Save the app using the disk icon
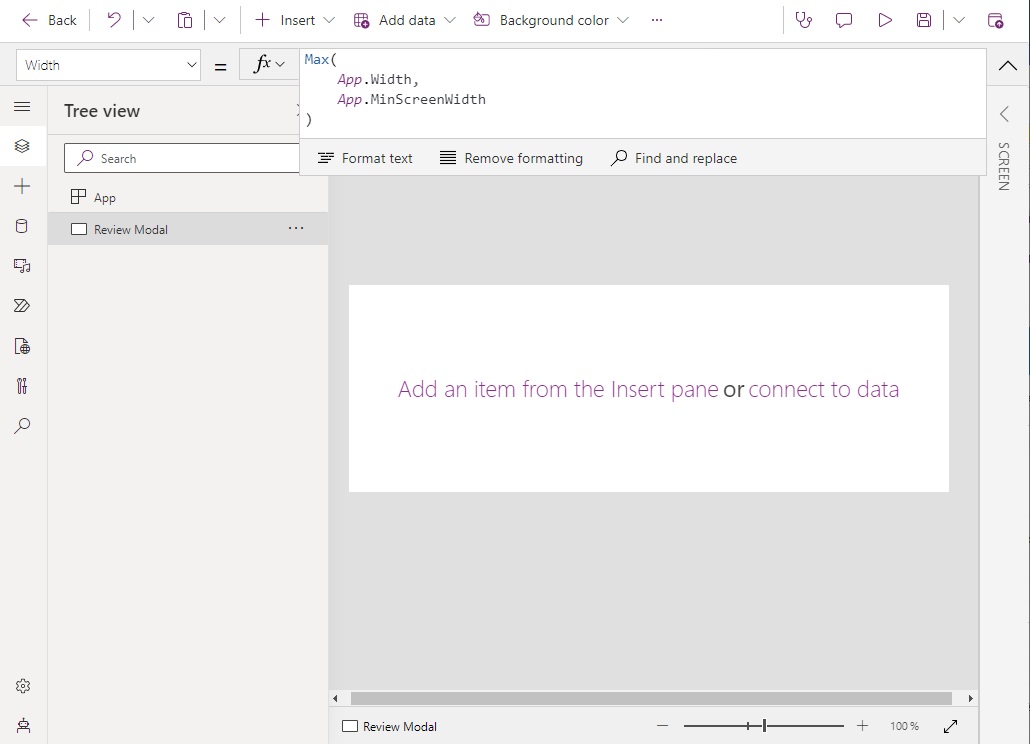The height and width of the screenshot is (744, 1030). [924, 20]
